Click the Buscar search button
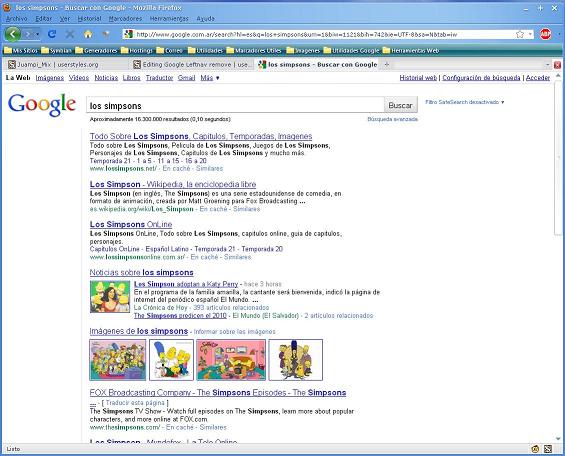Image resolution: width=565 pixels, height=456 pixels. (401, 105)
